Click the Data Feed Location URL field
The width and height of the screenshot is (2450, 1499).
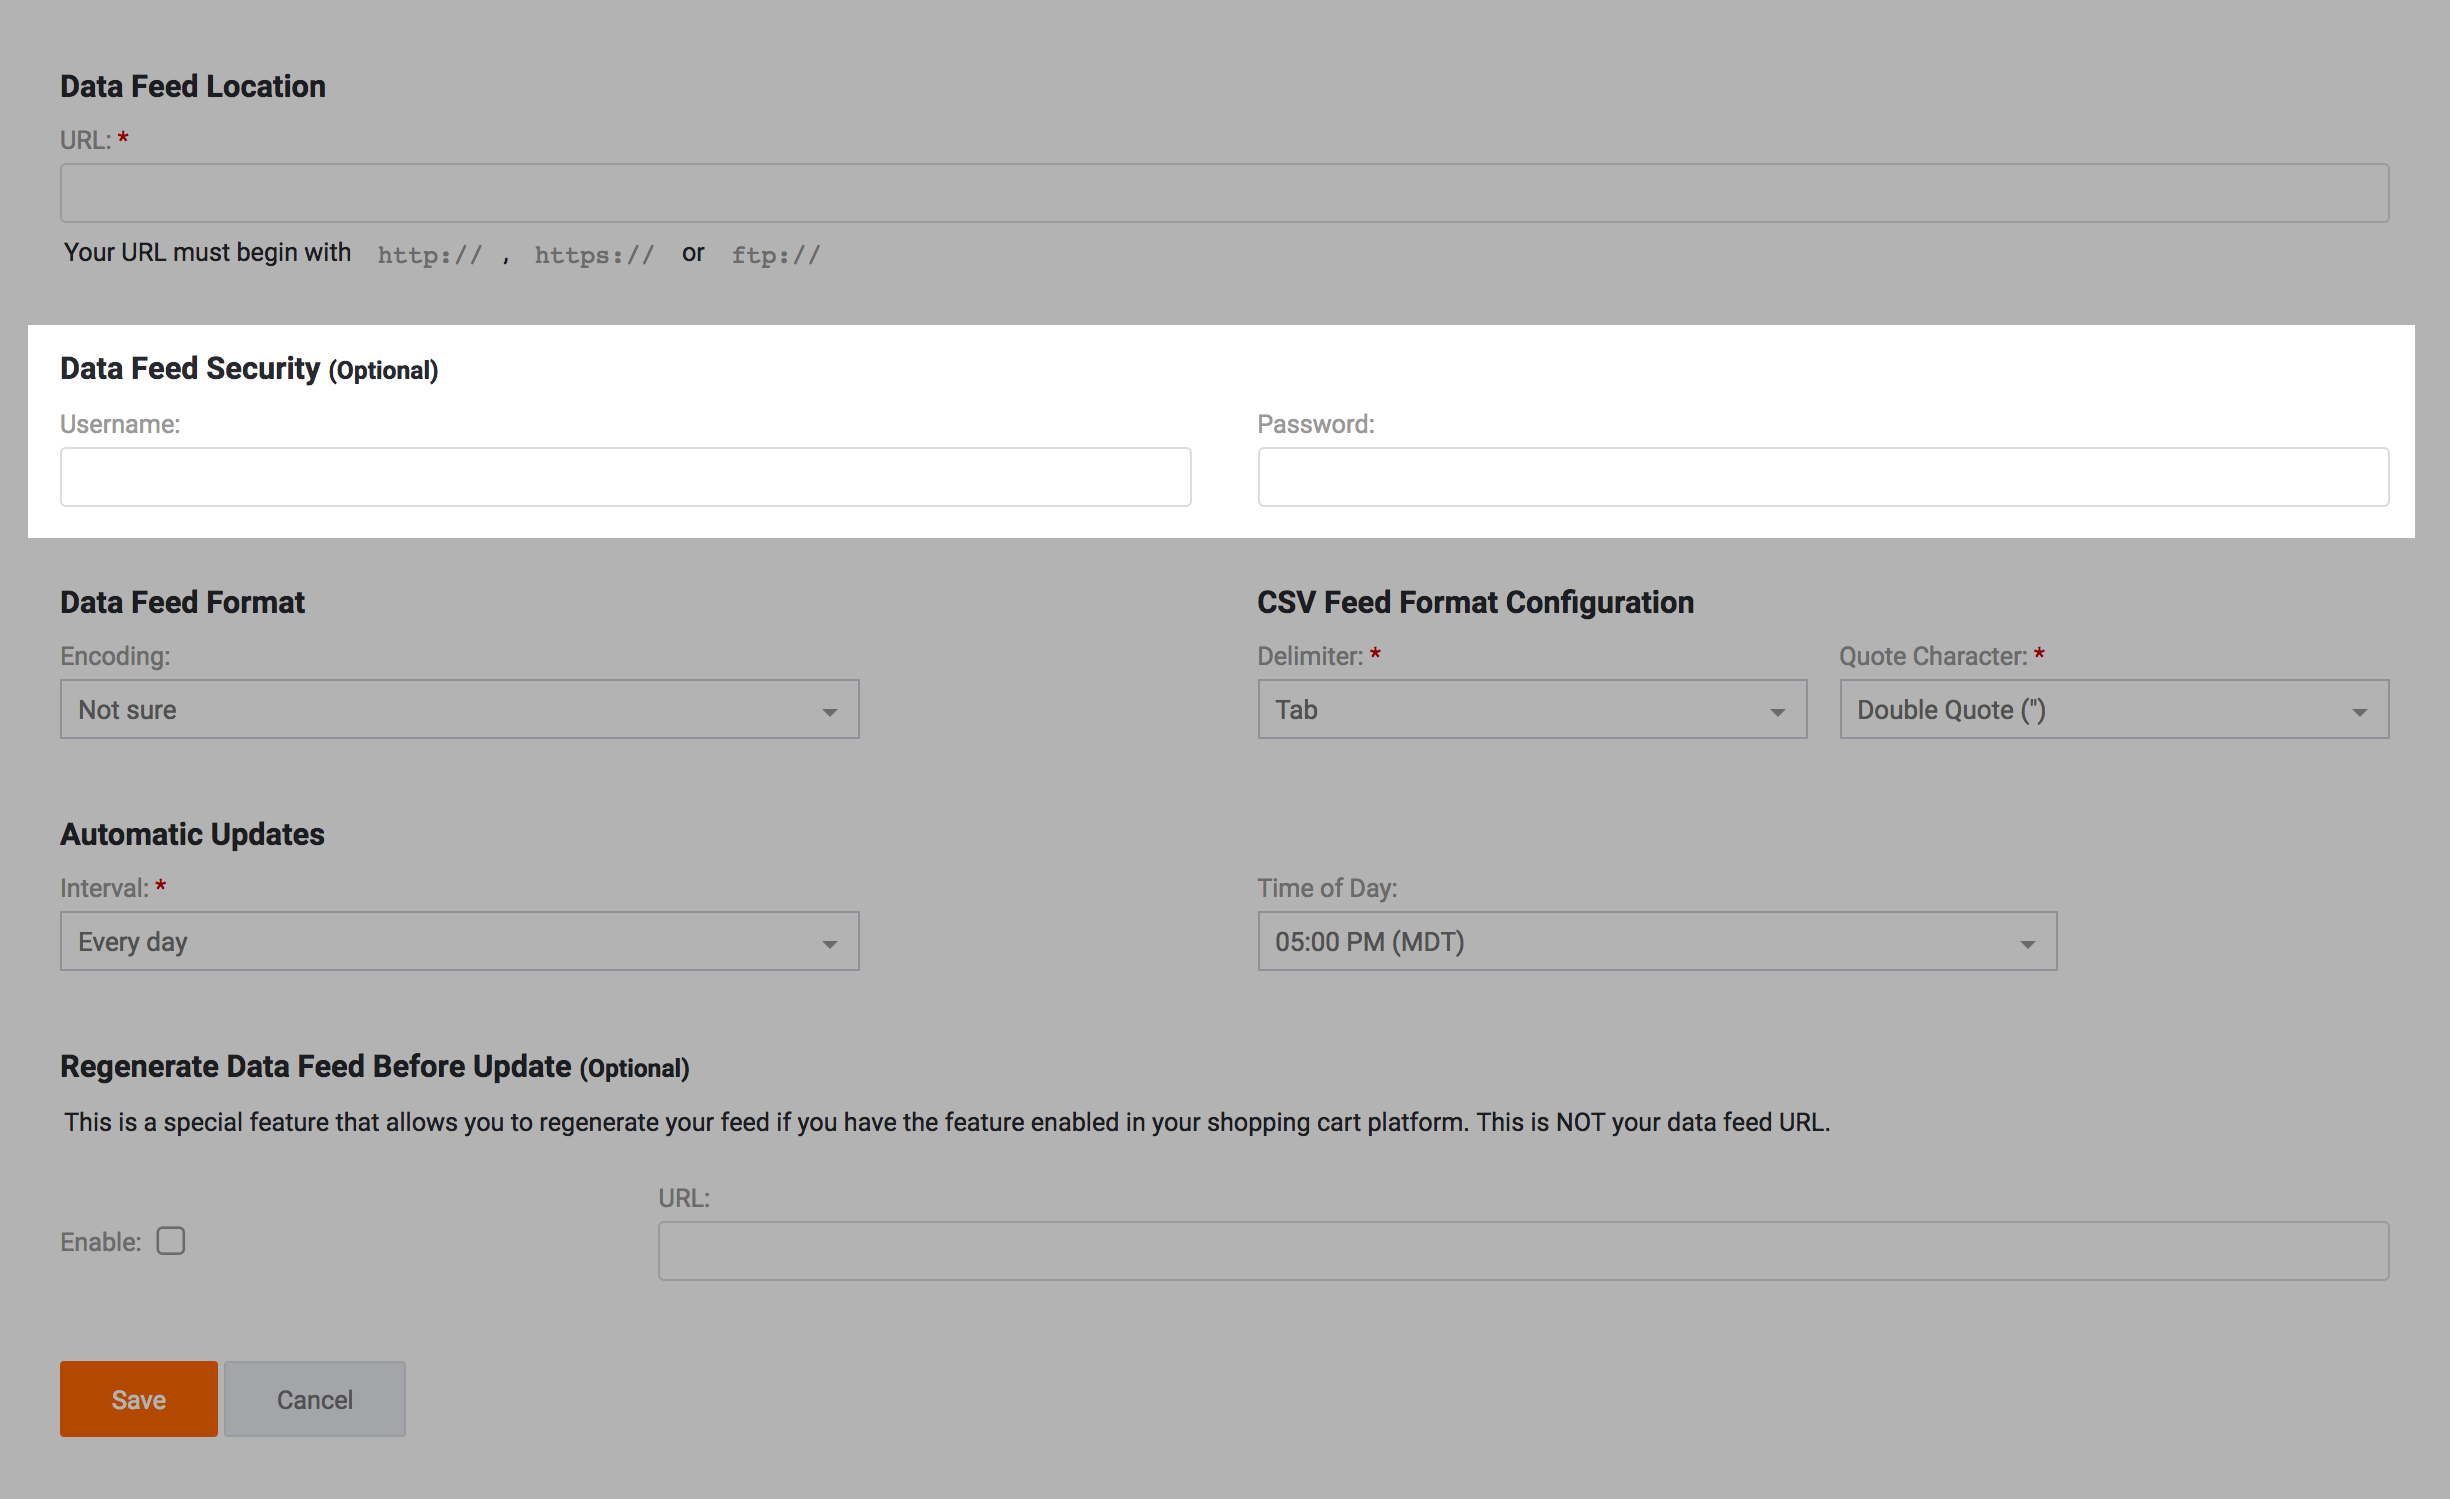coord(1224,193)
